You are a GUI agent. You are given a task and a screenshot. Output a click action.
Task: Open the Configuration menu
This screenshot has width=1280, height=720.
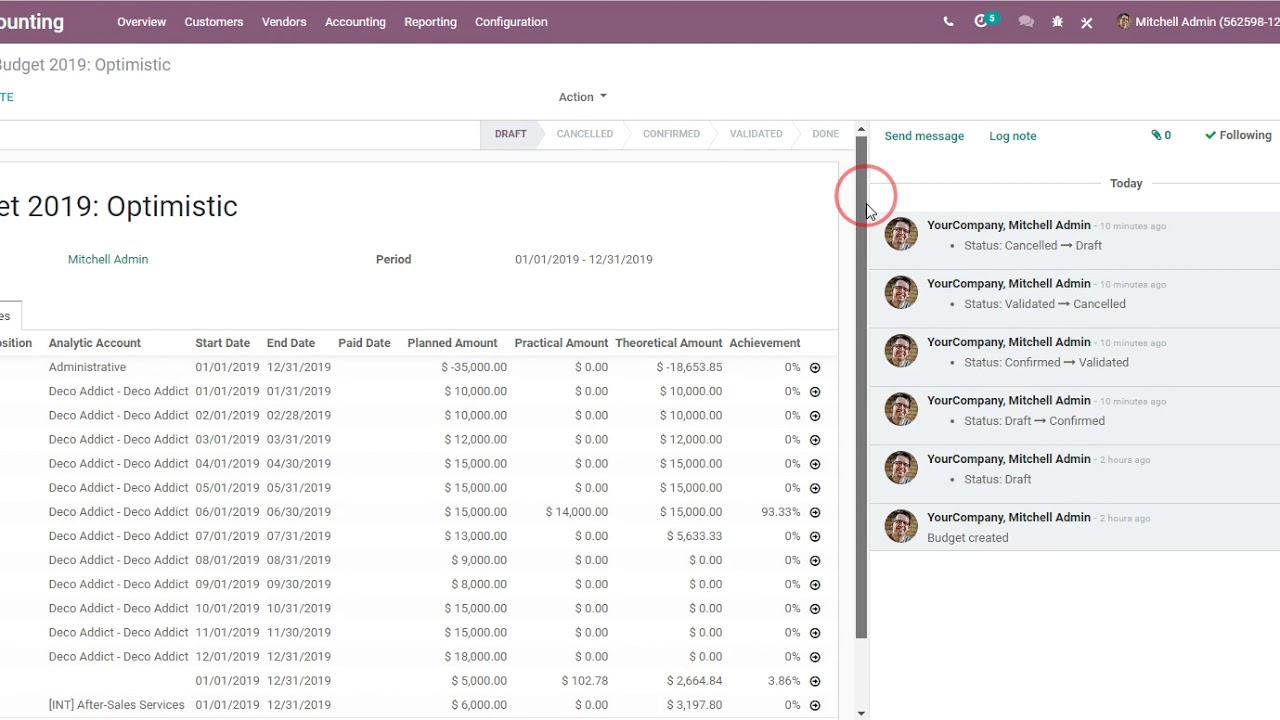(511, 21)
